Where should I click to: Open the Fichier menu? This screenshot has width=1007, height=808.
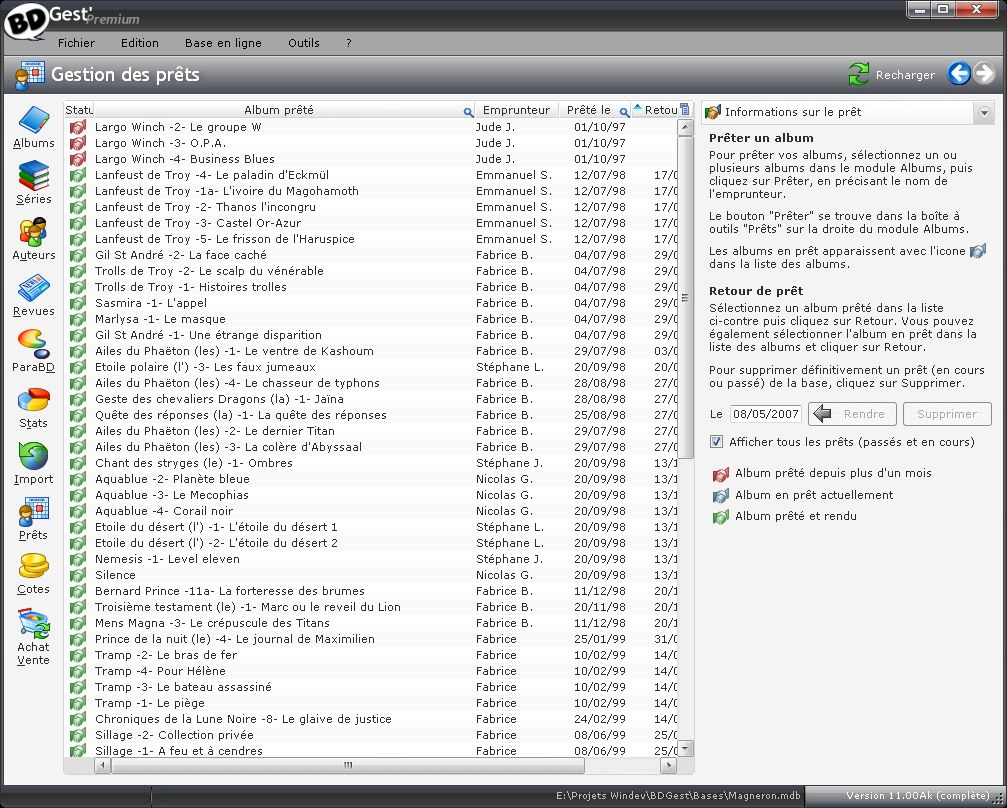76,43
